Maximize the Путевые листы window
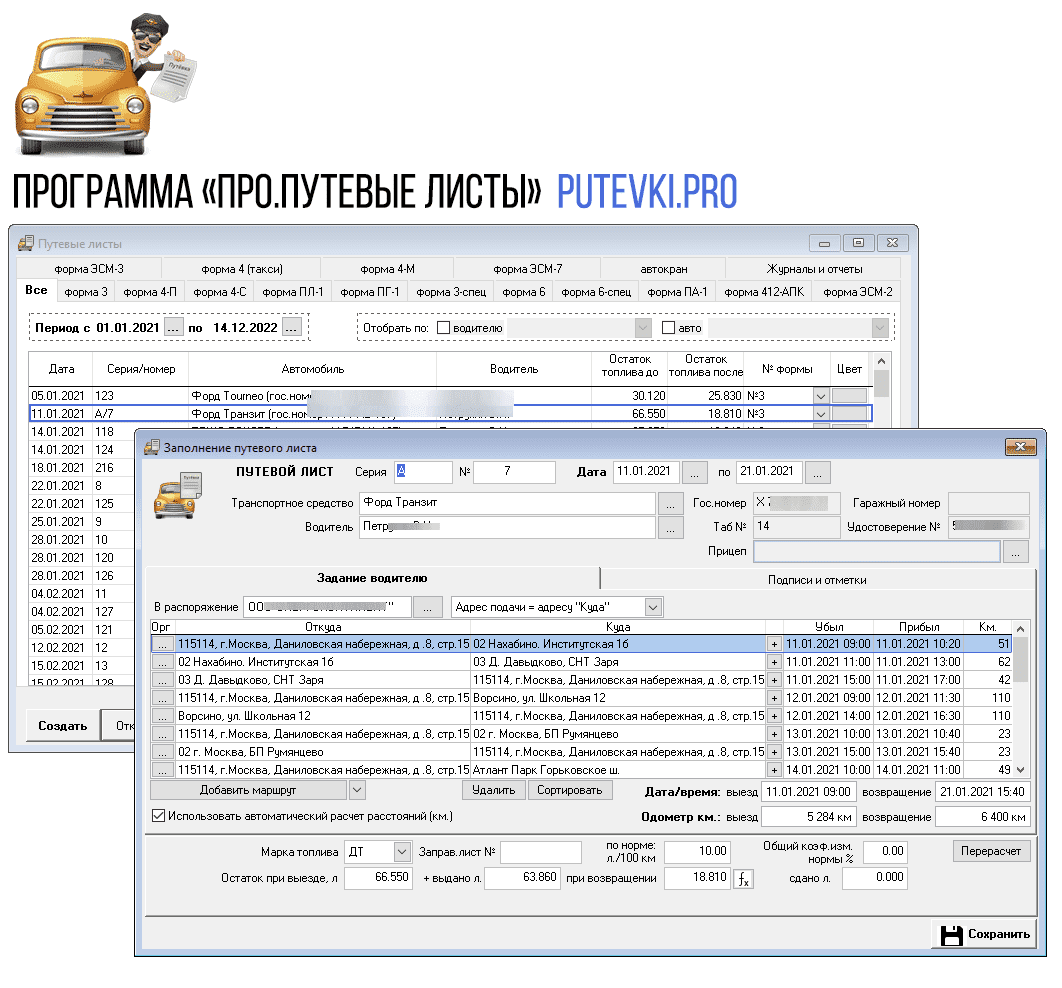 (x=858, y=243)
